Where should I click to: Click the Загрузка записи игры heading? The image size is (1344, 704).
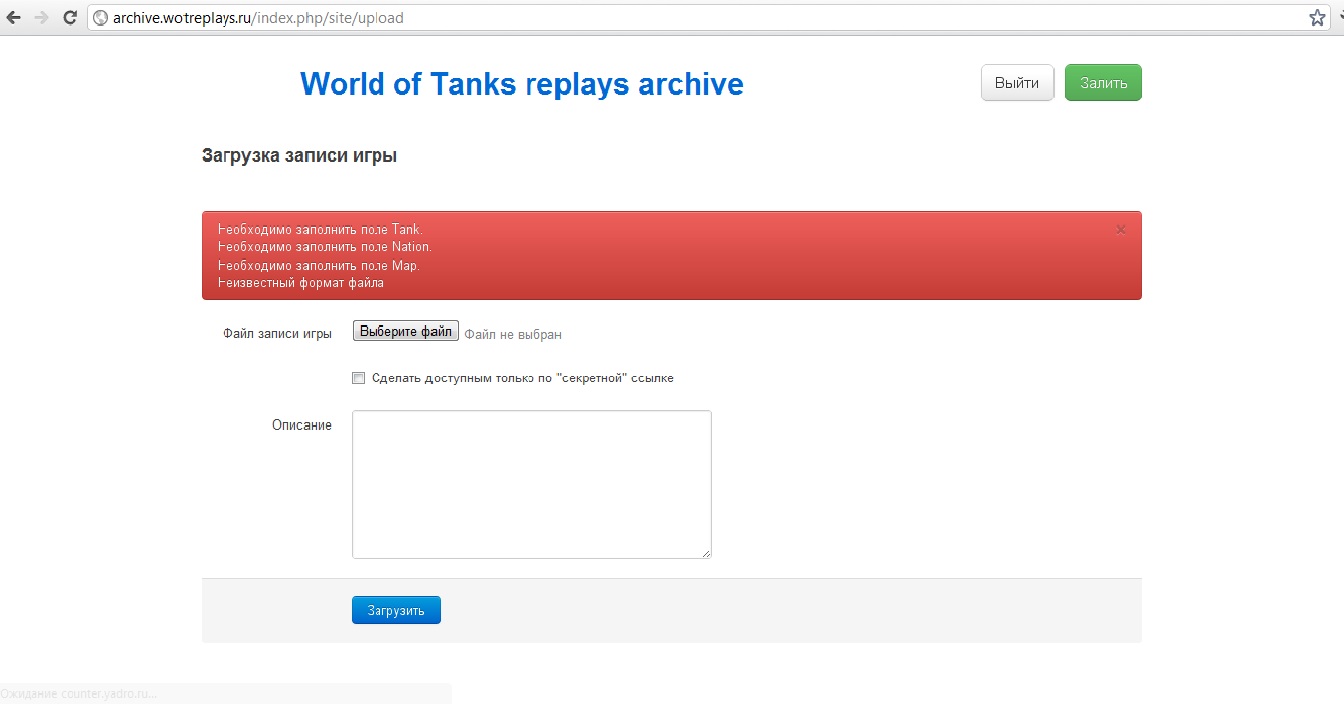click(x=299, y=156)
